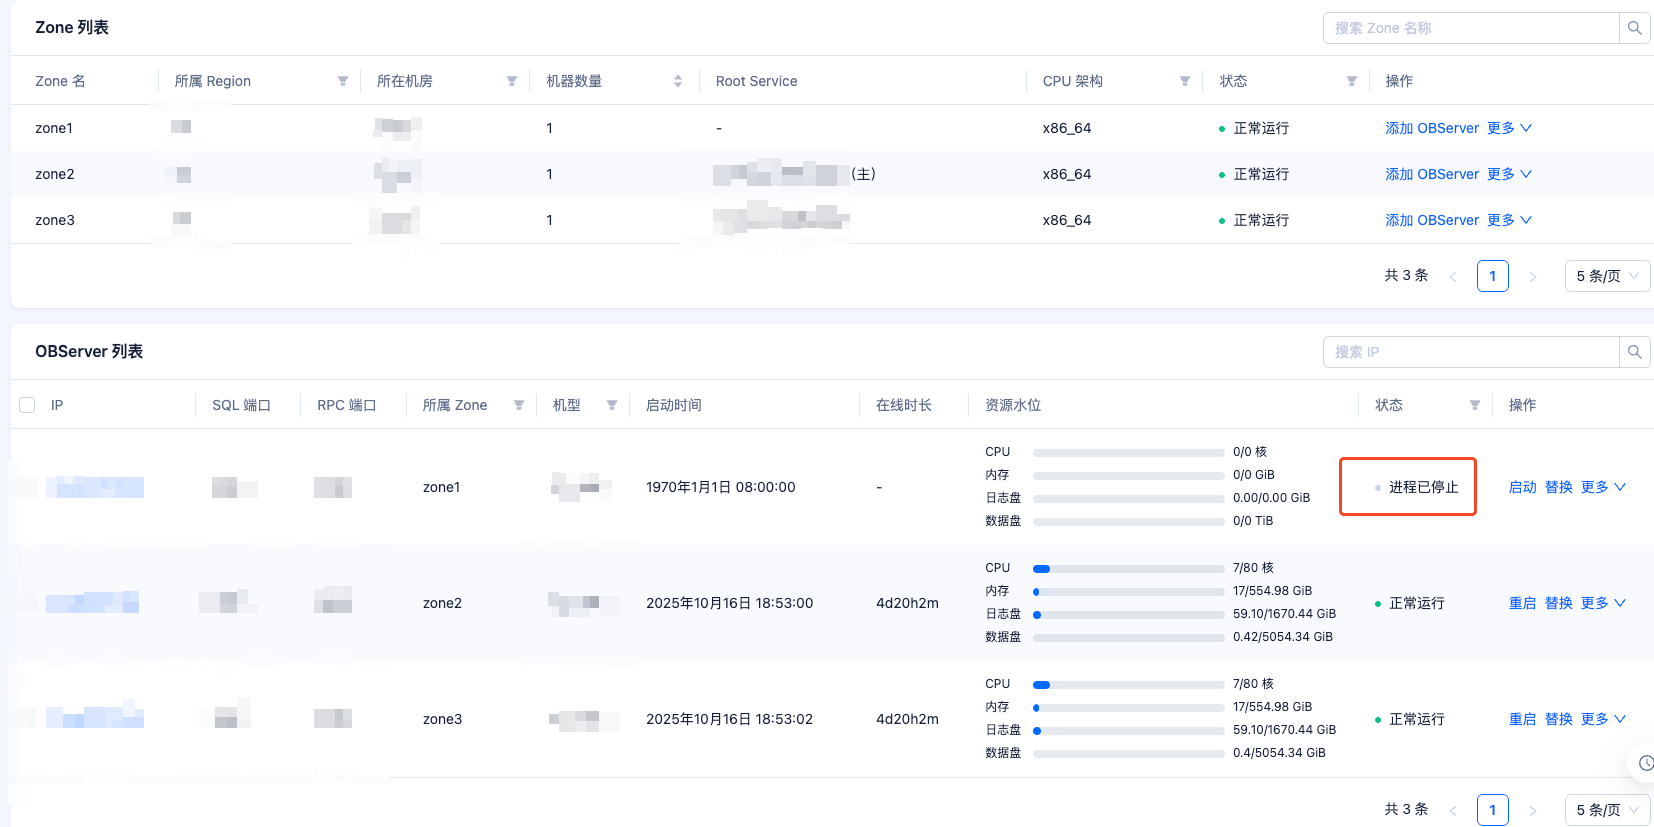Open the 机型 column filter icon
This screenshot has height=827, width=1654.
(612, 405)
